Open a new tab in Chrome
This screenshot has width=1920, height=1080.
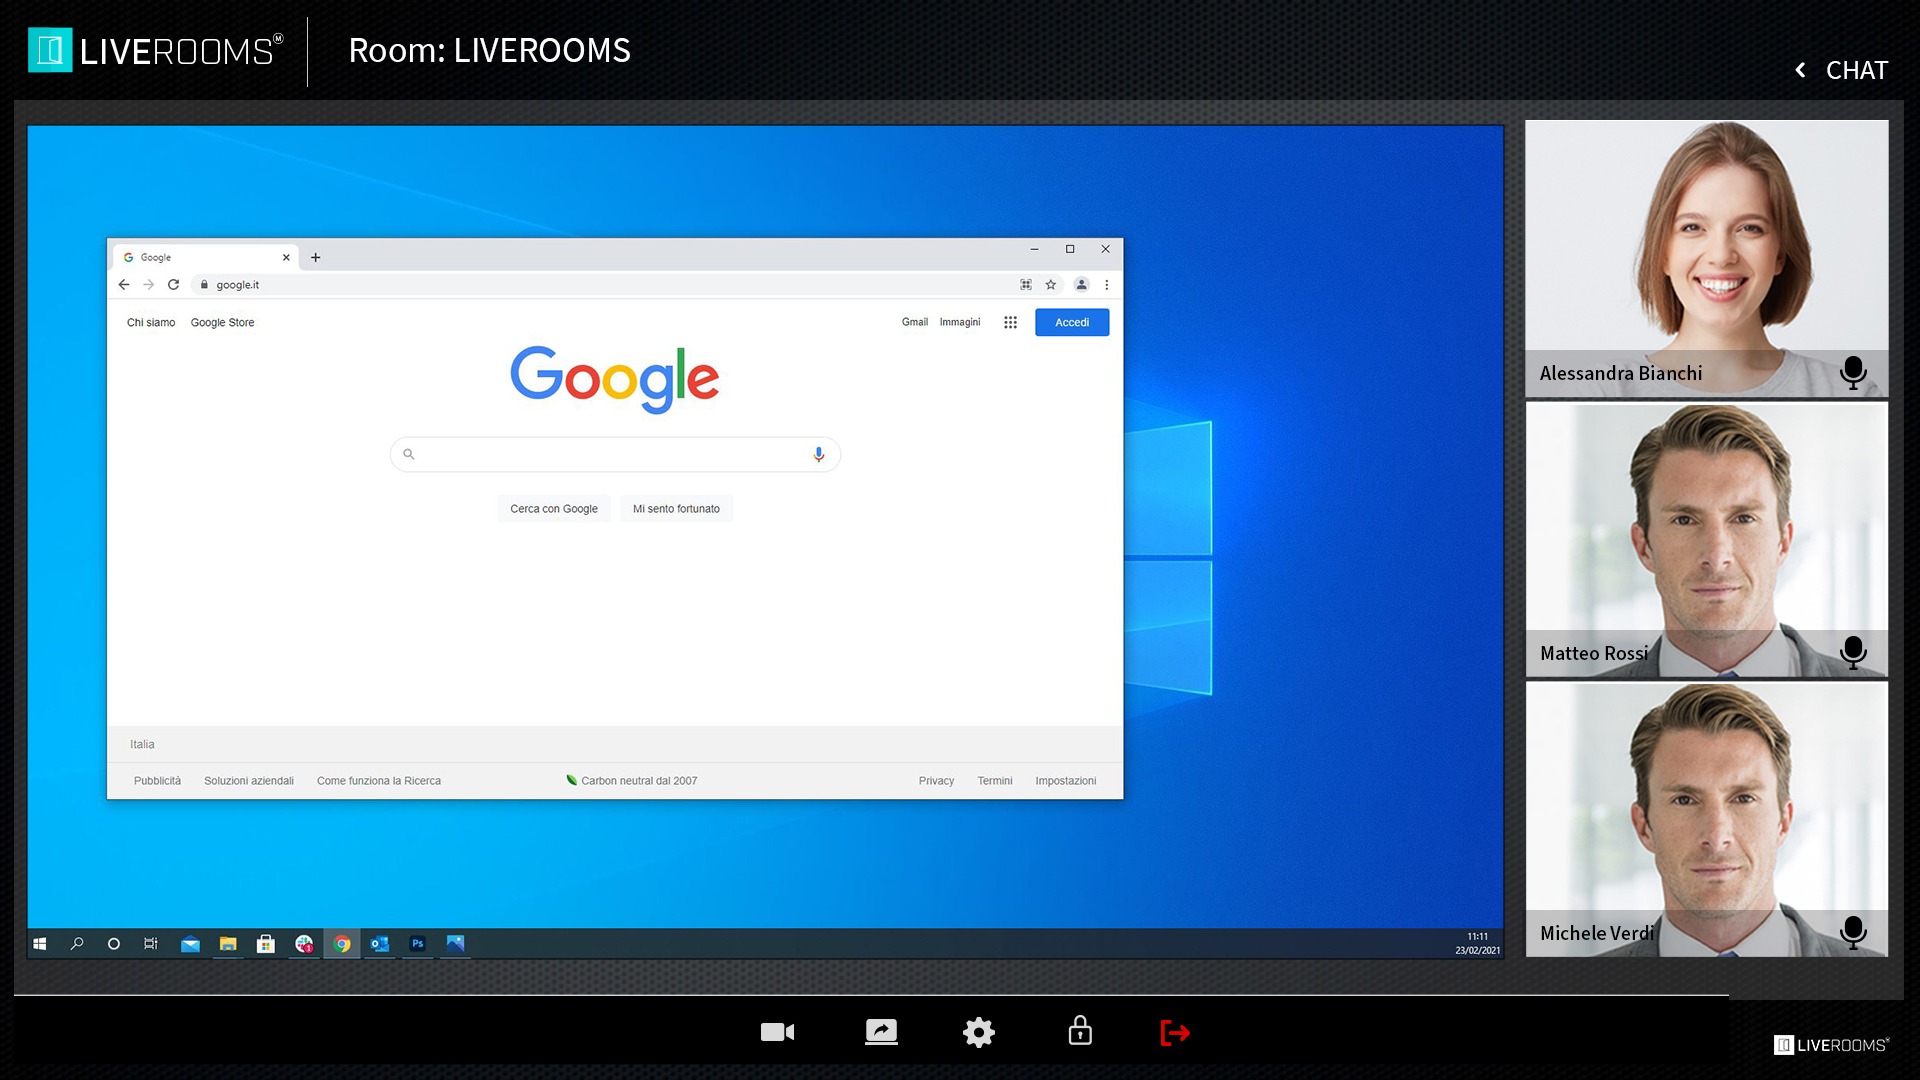315,257
